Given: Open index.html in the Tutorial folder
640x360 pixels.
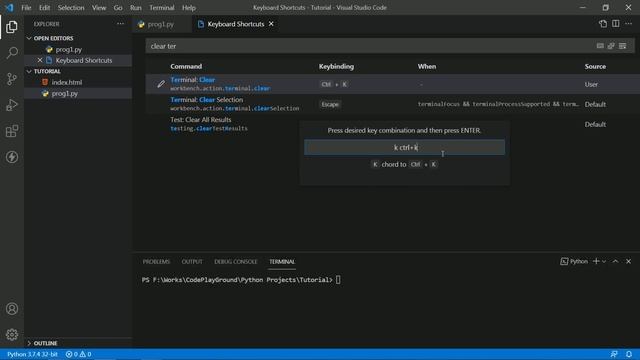Looking at the screenshot, I should point(67,82).
